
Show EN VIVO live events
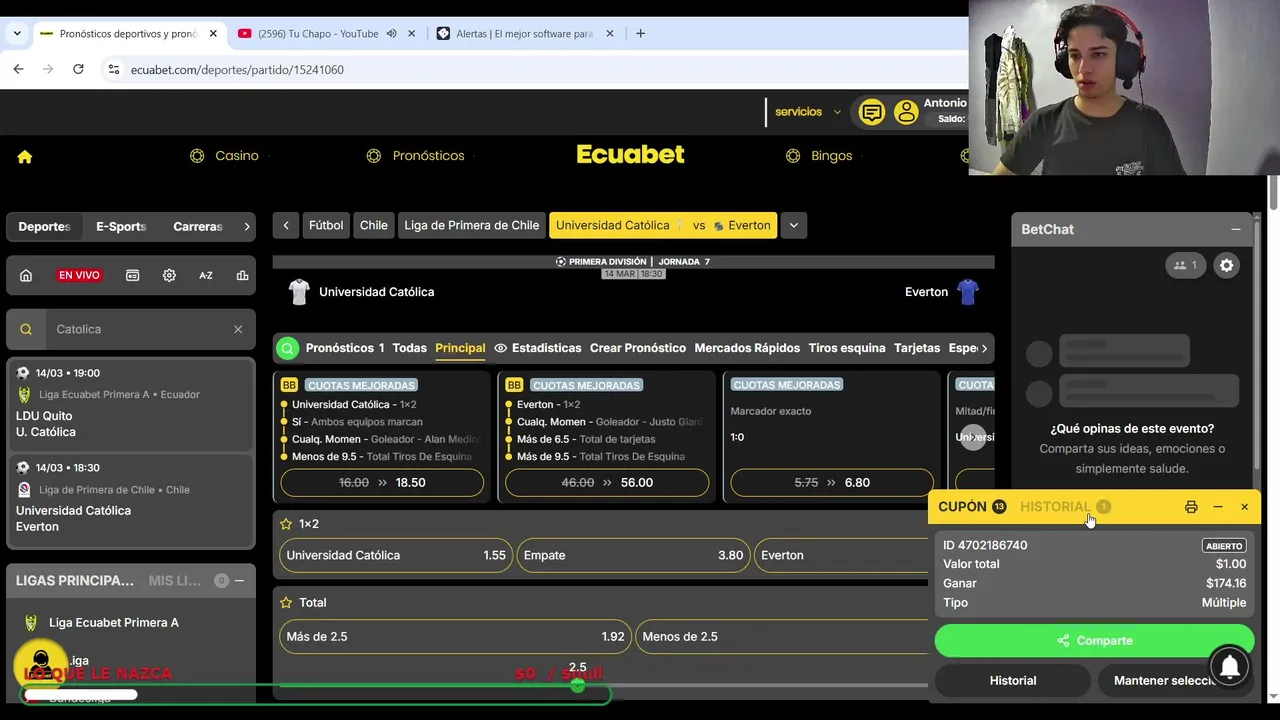click(79, 275)
